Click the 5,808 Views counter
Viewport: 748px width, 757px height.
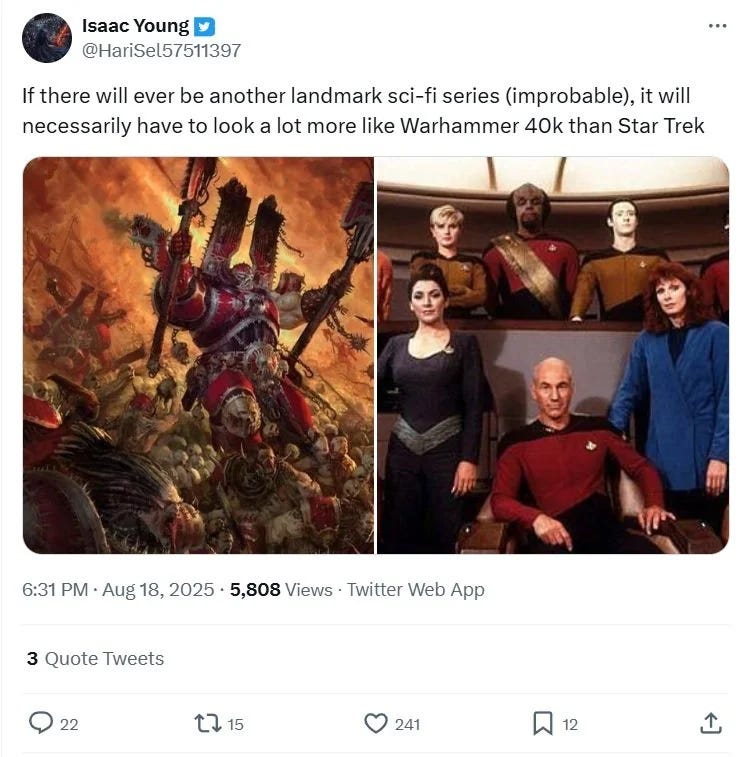tap(281, 589)
